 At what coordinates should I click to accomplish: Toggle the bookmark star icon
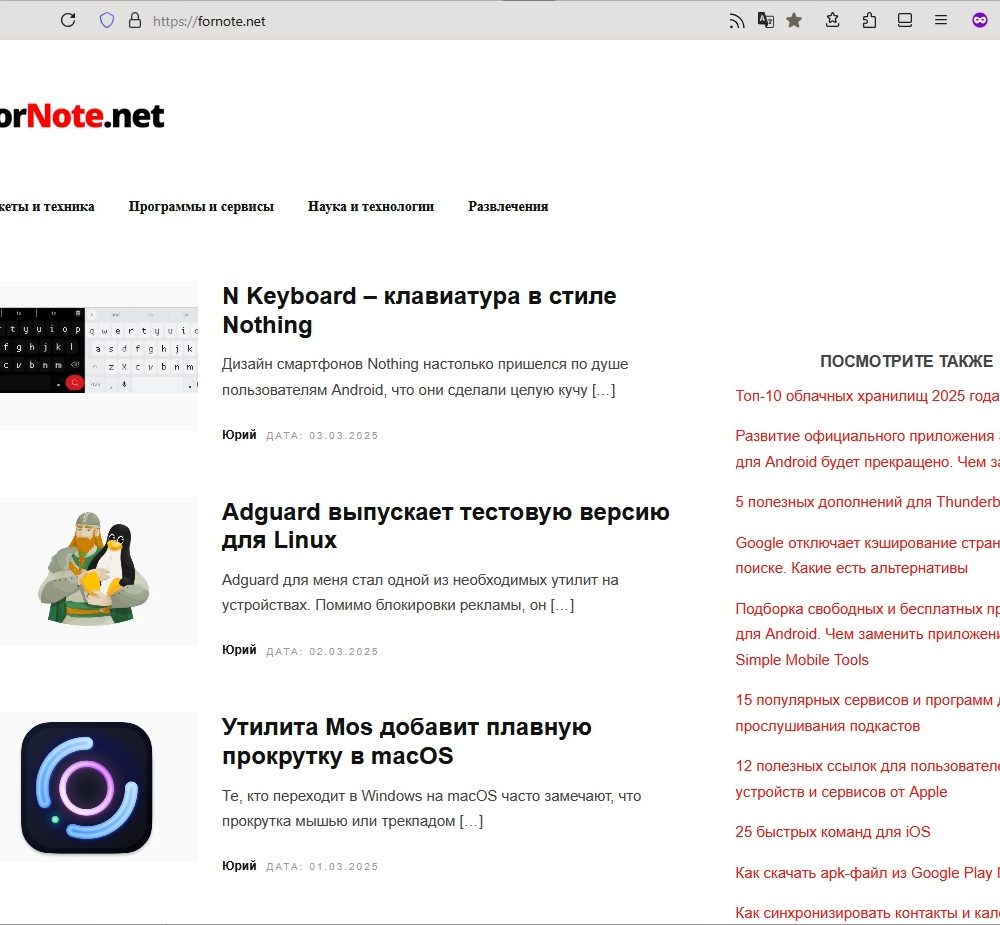794,20
